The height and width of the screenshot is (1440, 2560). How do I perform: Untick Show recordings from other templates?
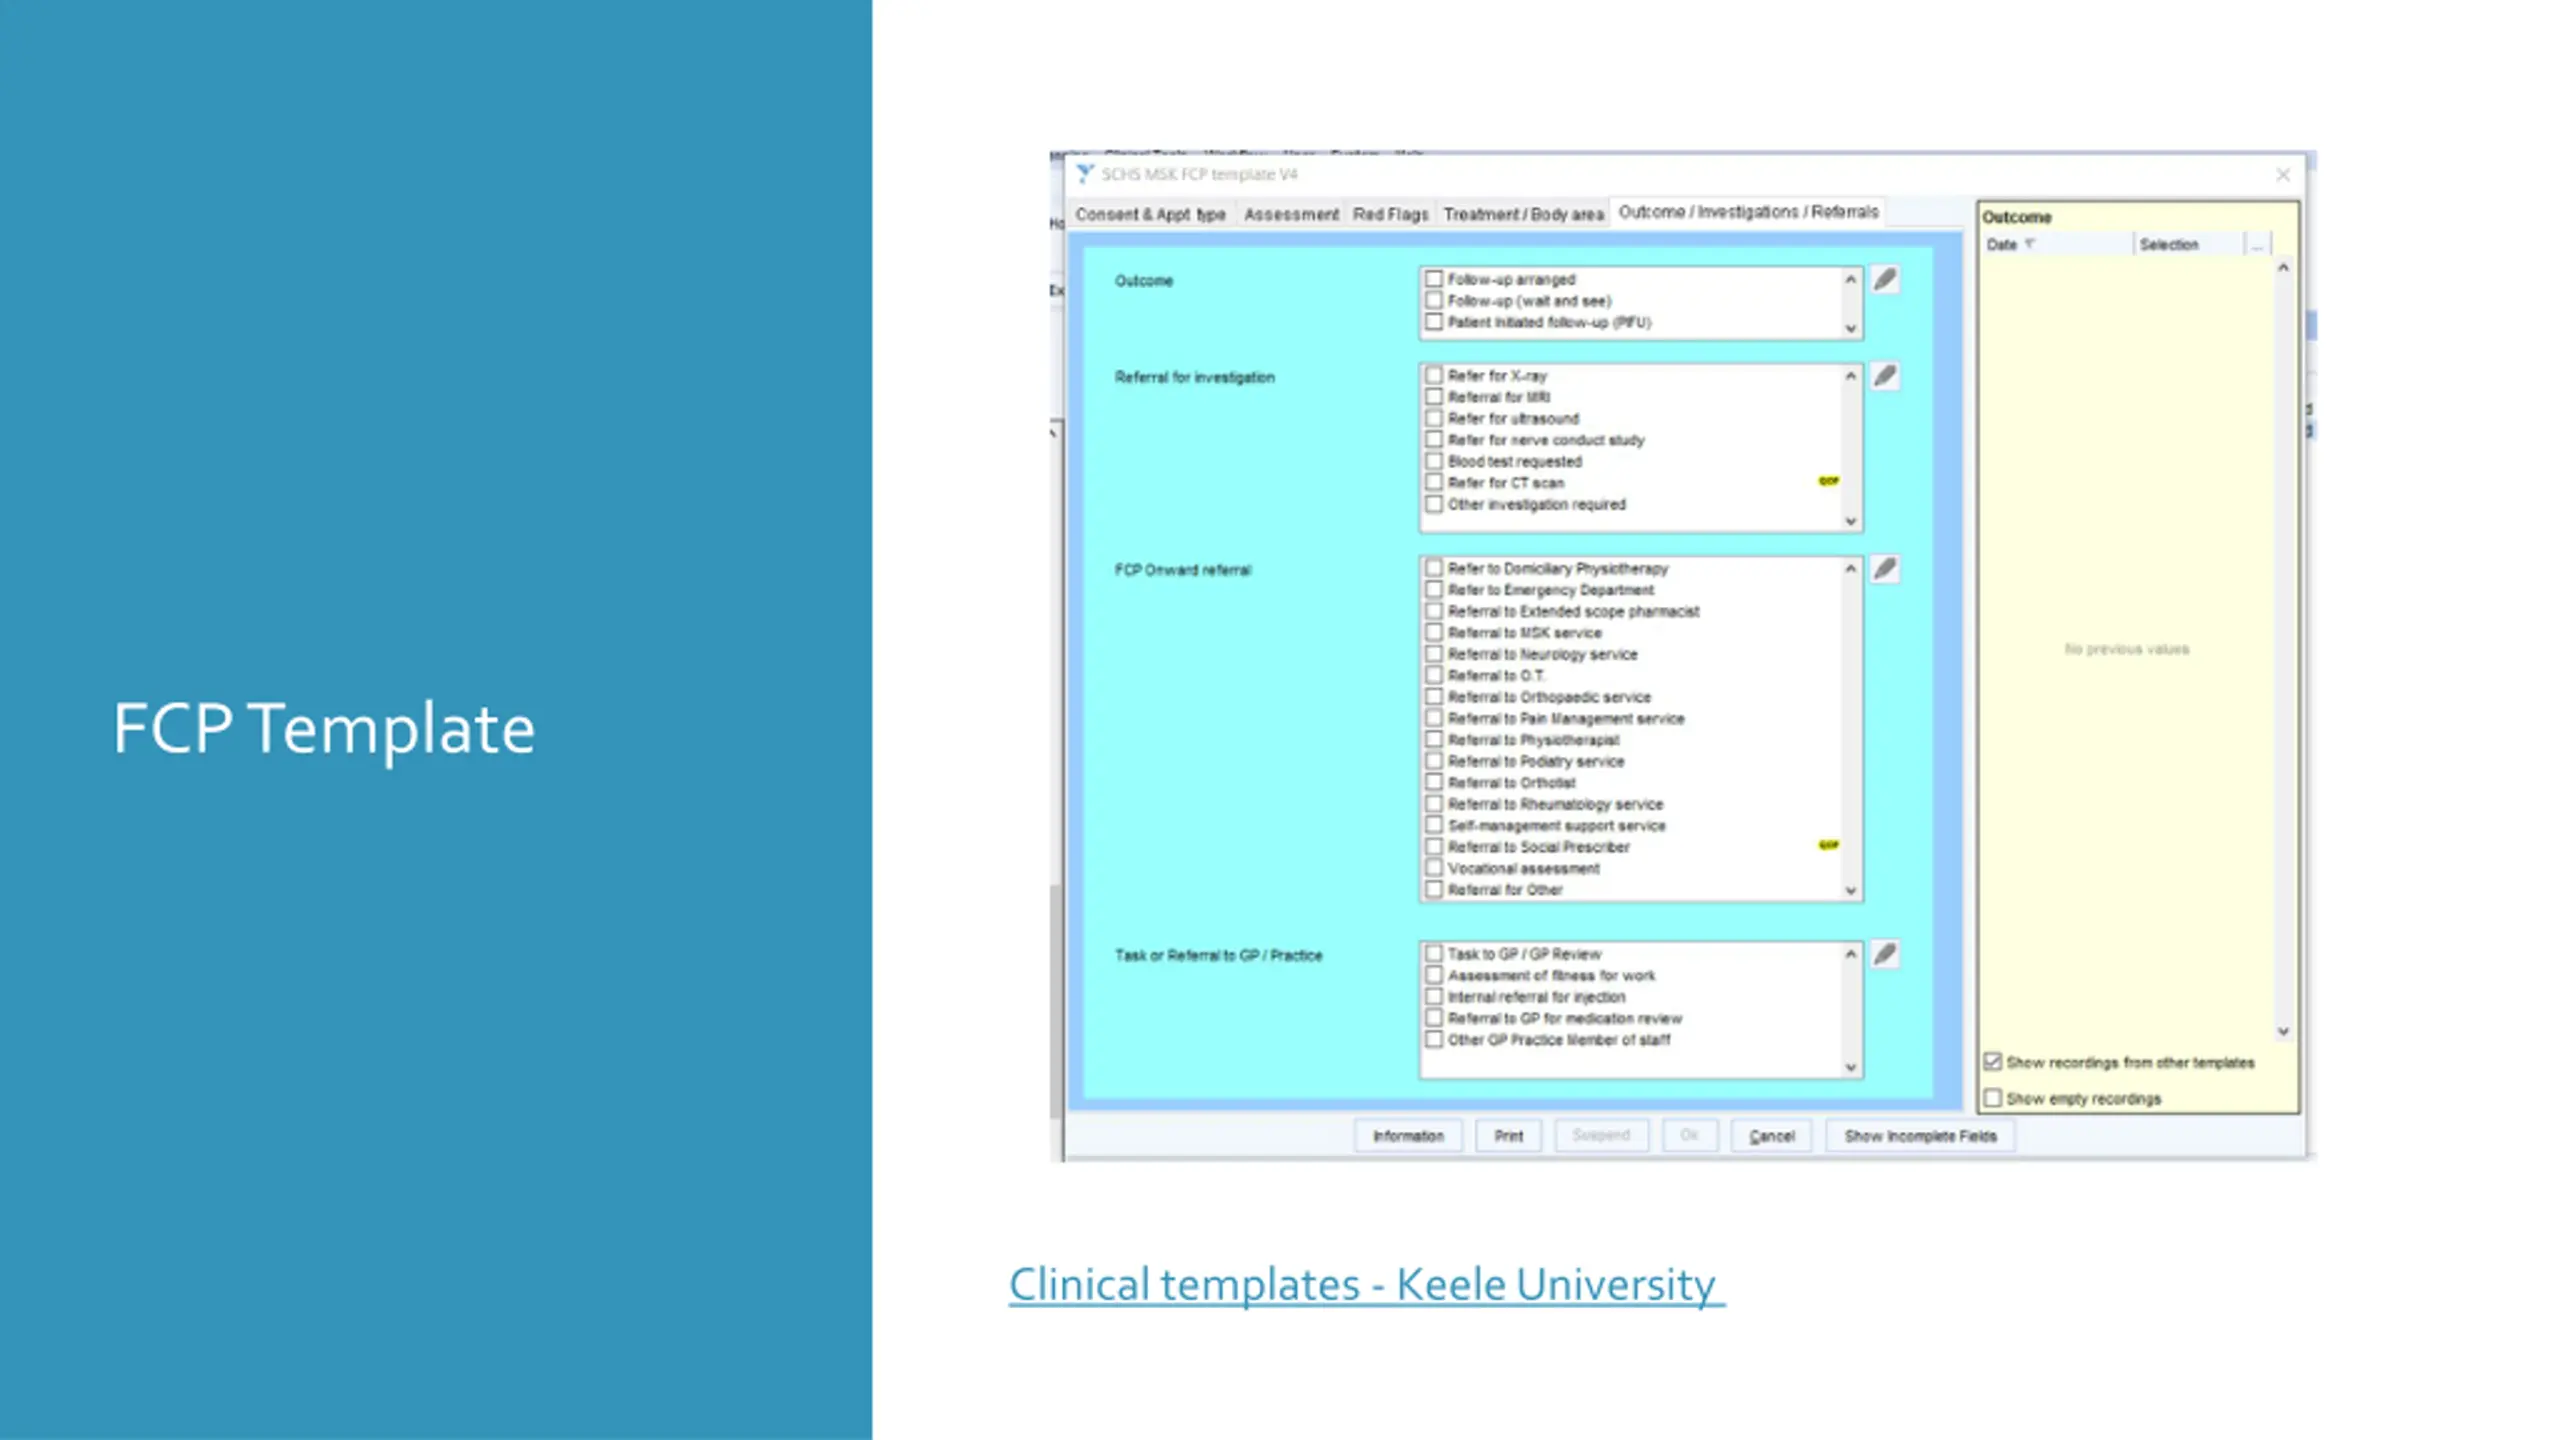coord(1993,1062)
